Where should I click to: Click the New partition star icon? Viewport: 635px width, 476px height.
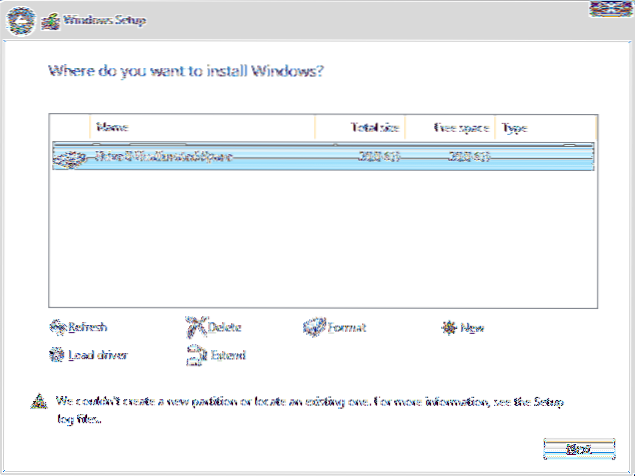(x=449, y=327)
